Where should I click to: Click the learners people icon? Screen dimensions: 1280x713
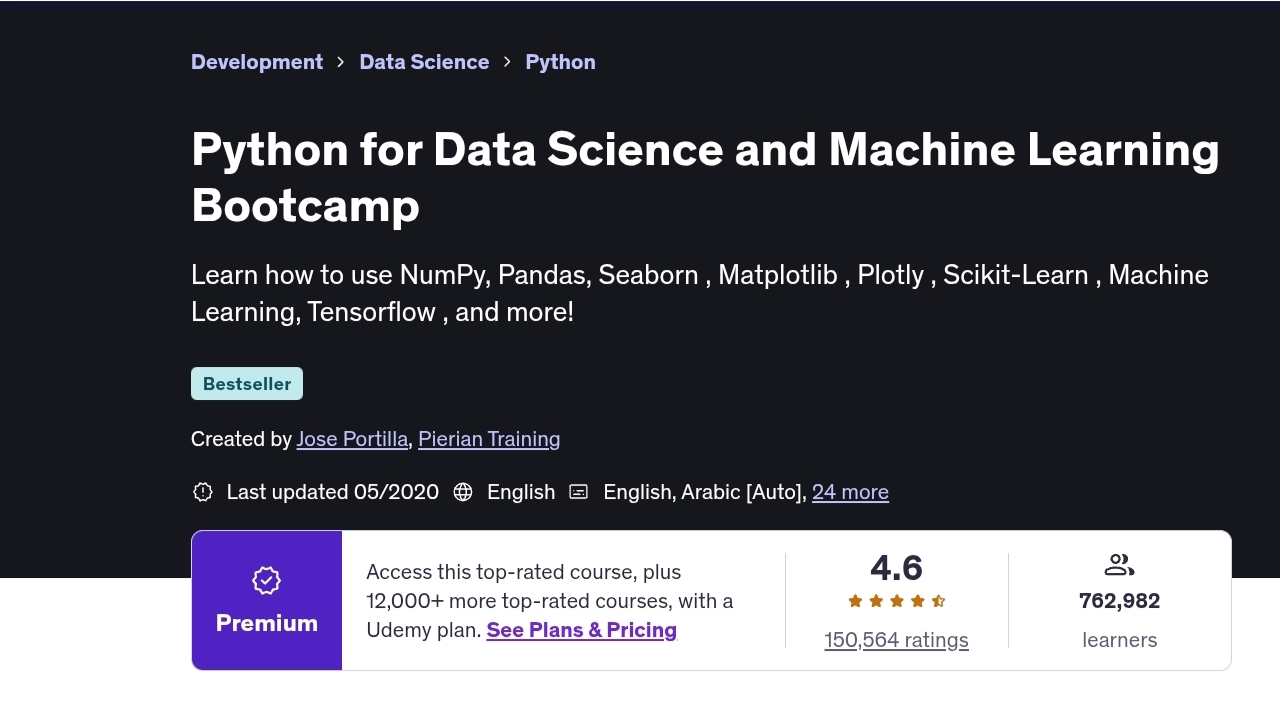1119,566
